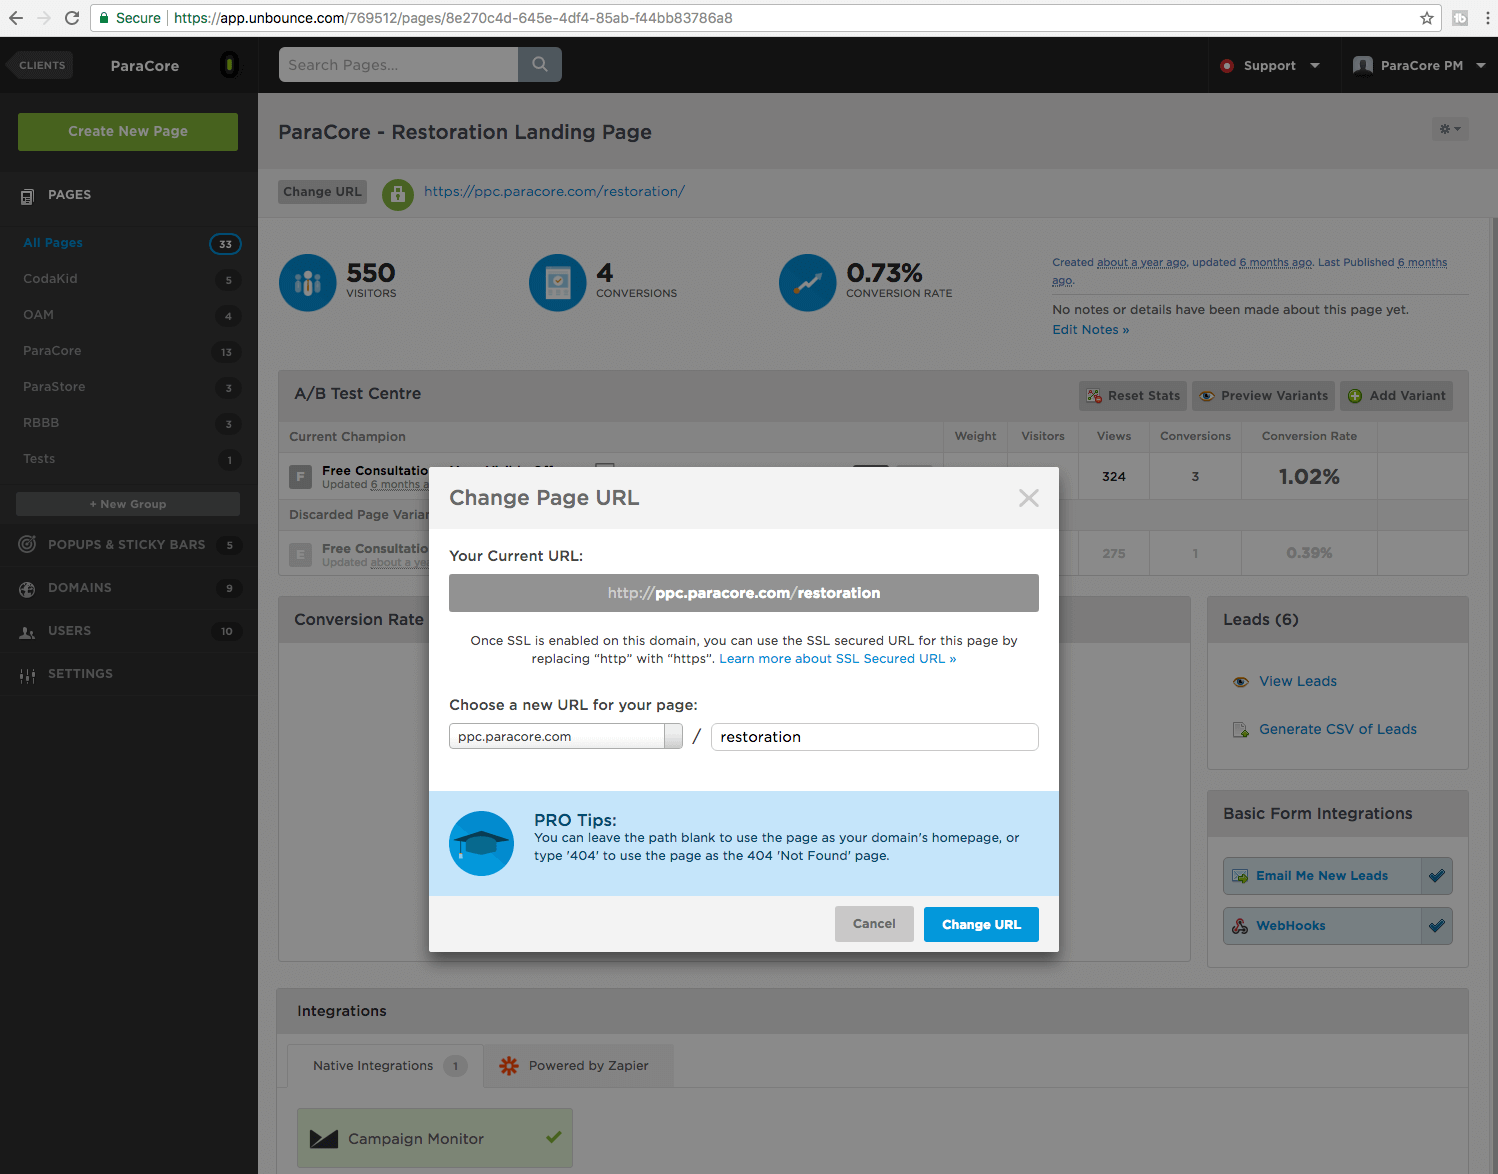Click the Popups & Sticky Bars target icon
The image size is (1498, 1174).
click(x=28, y=545)
